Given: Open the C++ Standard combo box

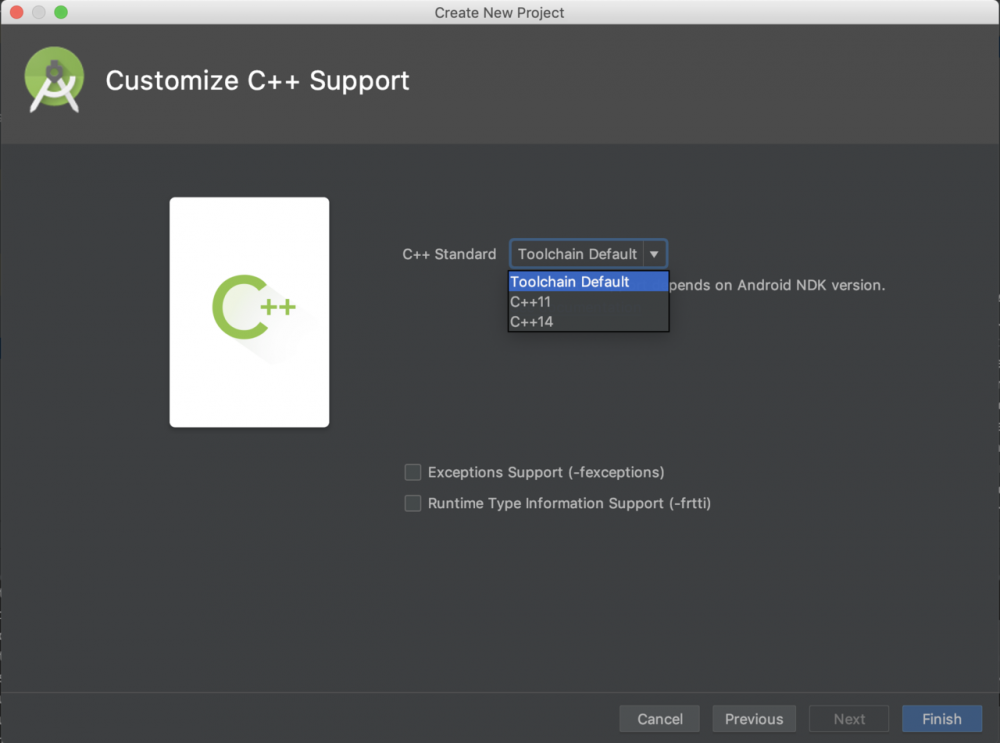Looking at the screenshot, I should click(588, 254).
